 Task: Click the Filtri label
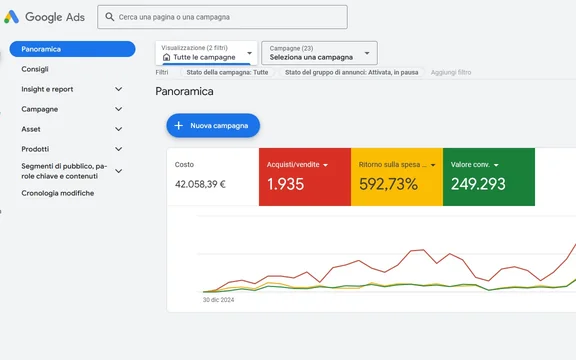162,72
